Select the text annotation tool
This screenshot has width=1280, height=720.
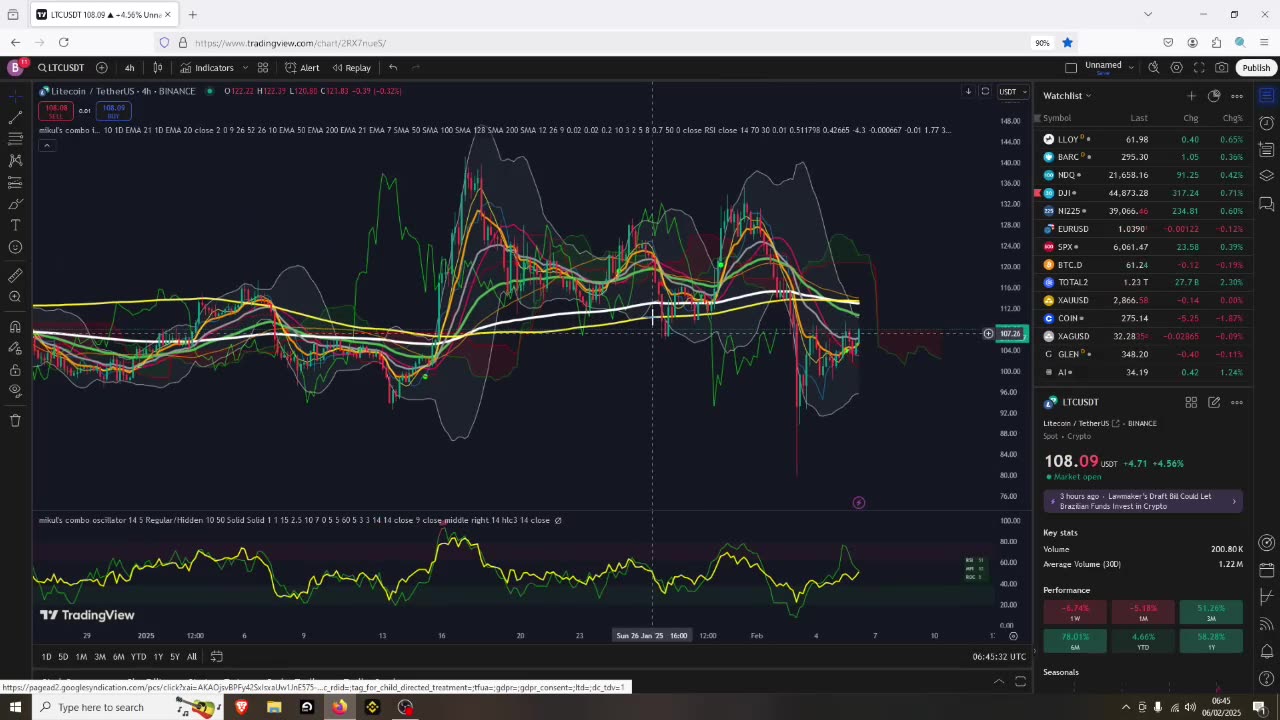click(15, 226)
